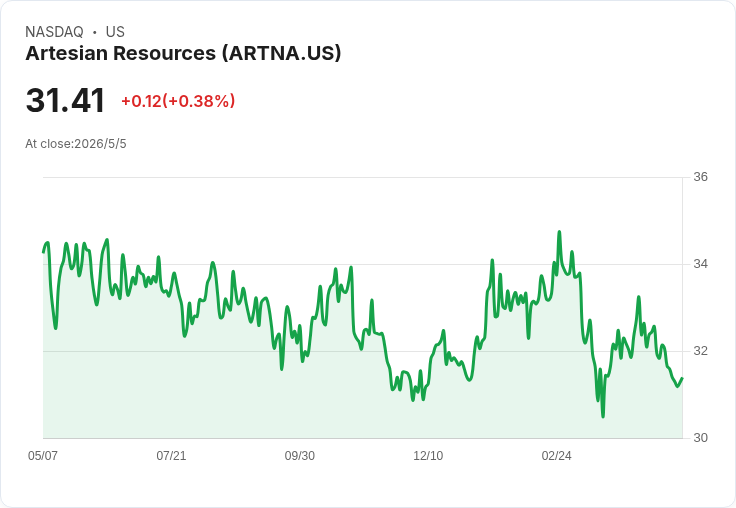The image size is (736, 508).
Task: Select the 34 price axis label
Action: [x=700, y=264]
